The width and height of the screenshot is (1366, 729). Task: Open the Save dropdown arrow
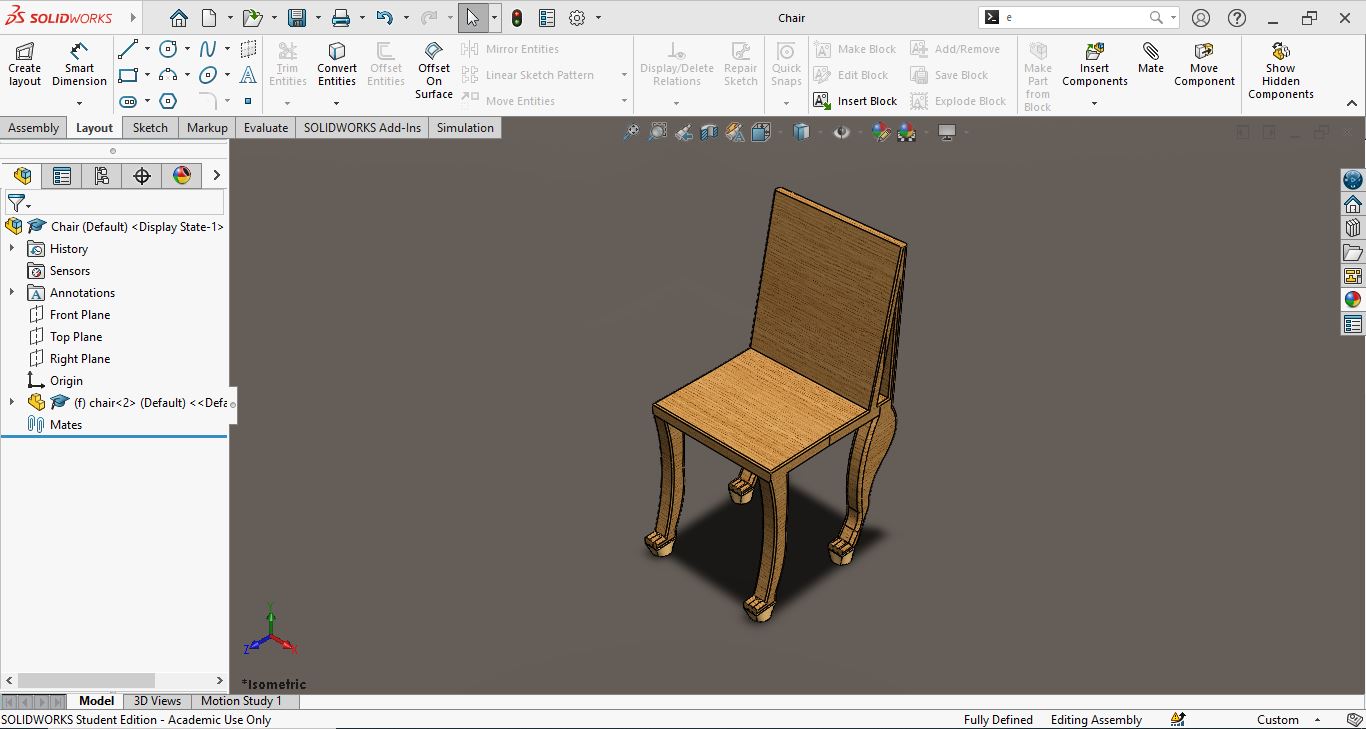[x=318, y=18]
